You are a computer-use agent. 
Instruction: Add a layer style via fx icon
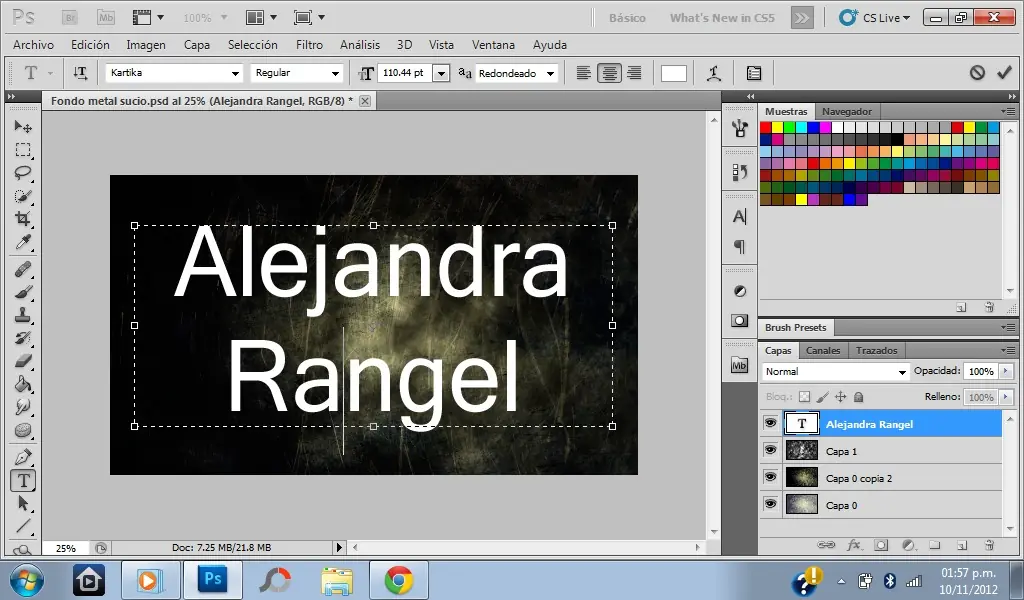pyautogui.click(x=852, y=545)
